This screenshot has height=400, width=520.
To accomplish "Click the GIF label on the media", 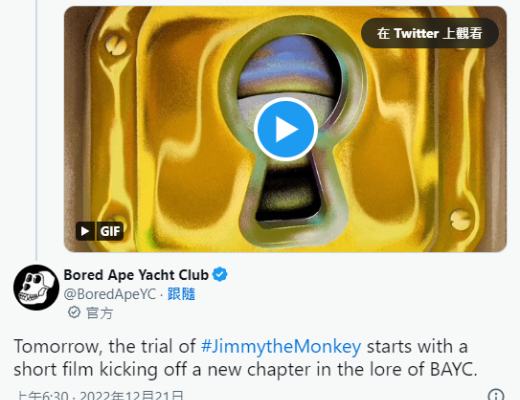I will point(110,231).
